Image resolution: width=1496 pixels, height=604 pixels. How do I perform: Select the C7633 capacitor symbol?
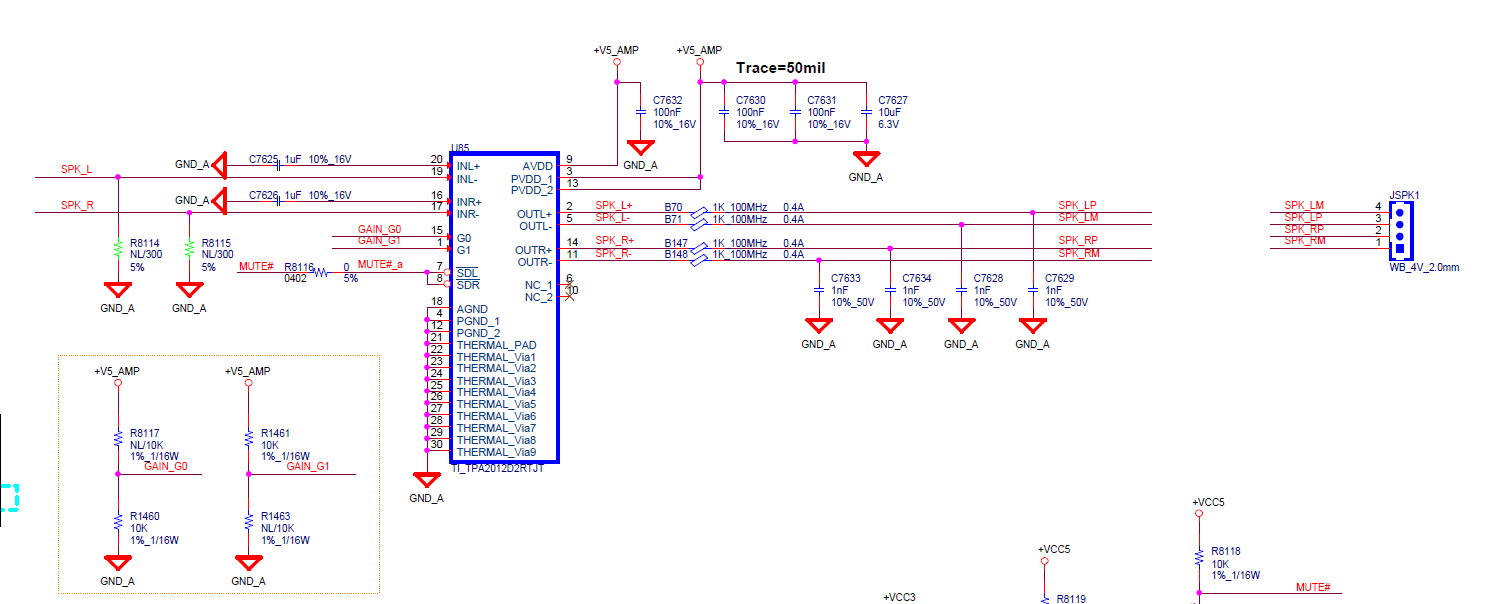[x=818, y=290]
